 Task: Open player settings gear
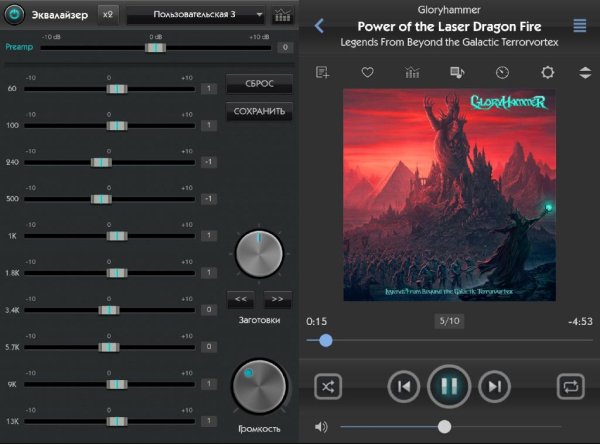click(548, 72)
